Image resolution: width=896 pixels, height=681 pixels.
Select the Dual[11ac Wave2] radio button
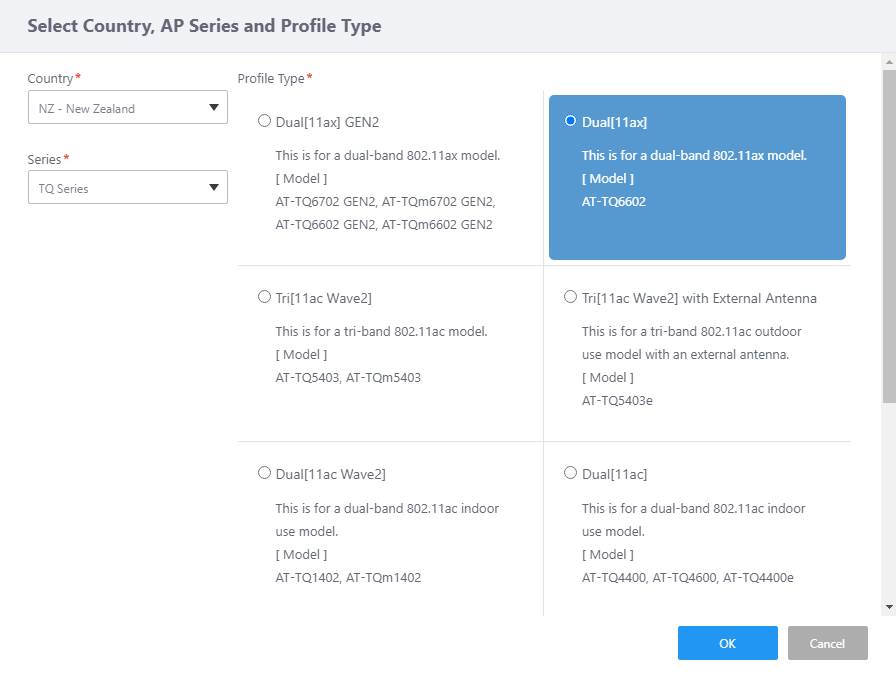click(x=264, y=473)
